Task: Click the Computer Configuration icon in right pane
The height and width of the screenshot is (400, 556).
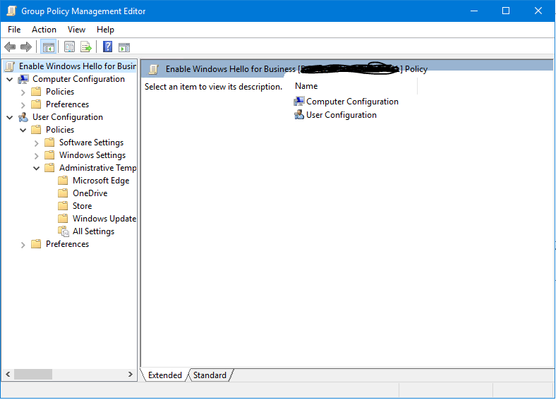Action: click(x=299, y=101)
